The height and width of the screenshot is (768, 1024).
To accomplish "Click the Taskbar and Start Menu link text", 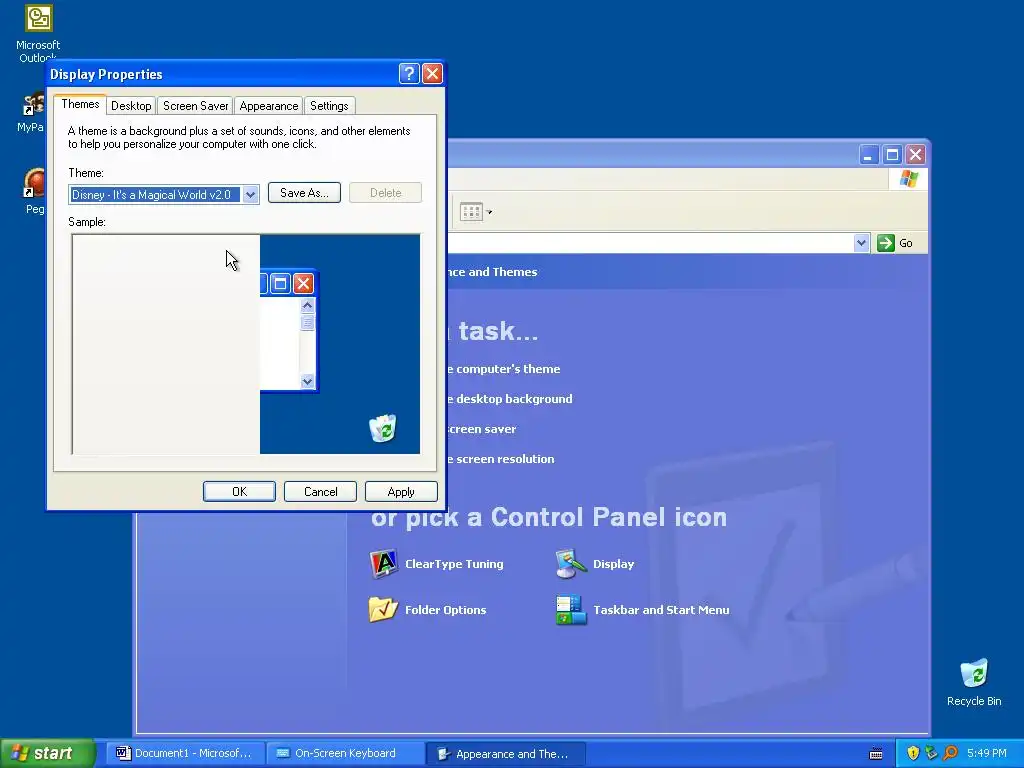I will (661, 610).
